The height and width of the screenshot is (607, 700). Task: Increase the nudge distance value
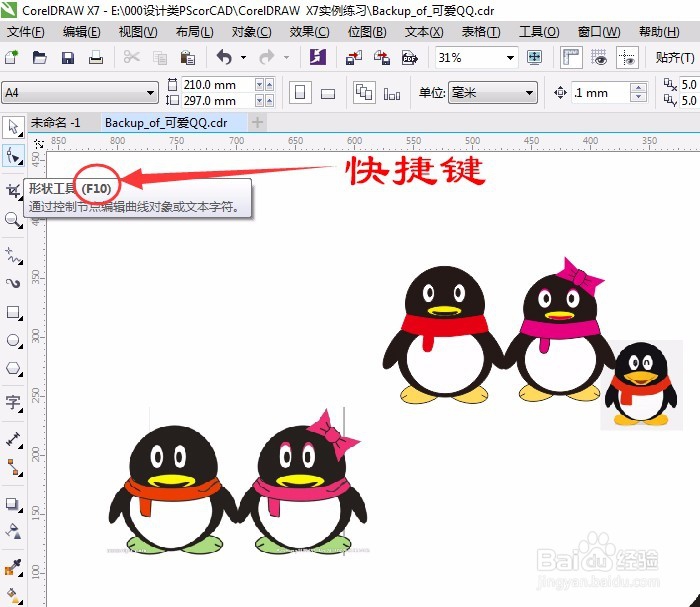click(639, 87)
